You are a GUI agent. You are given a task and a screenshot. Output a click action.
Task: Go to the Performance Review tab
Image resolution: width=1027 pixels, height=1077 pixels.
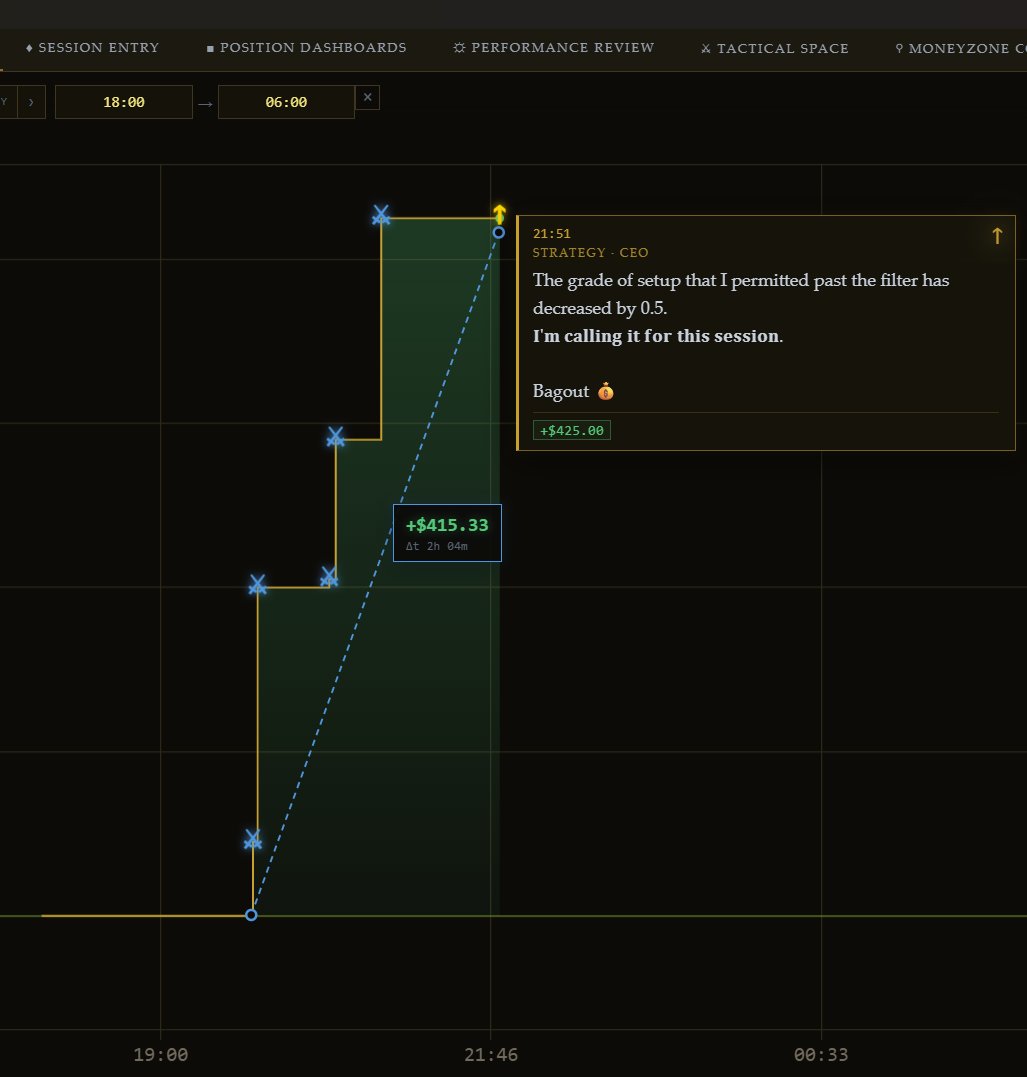554,48
